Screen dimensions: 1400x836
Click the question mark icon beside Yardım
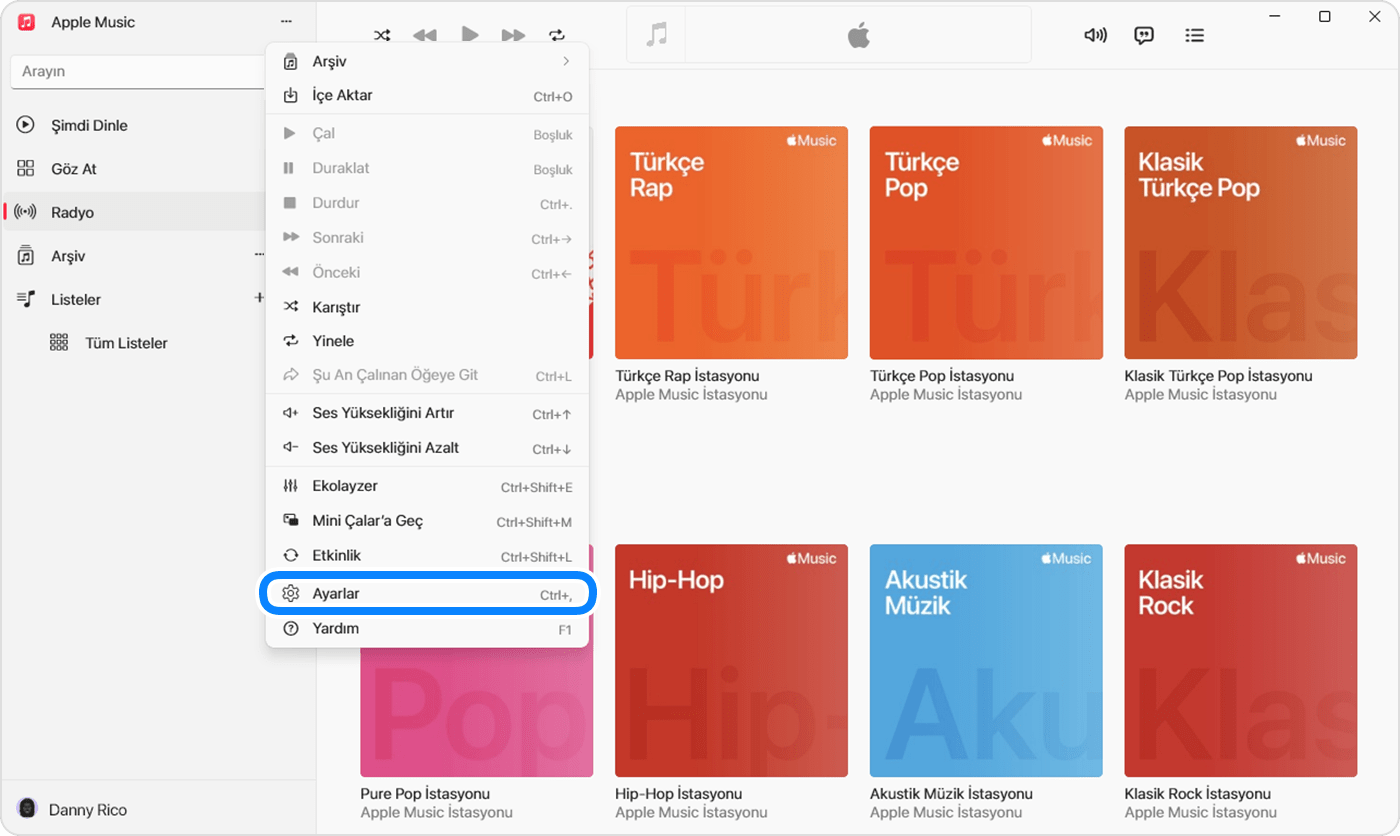291,629
